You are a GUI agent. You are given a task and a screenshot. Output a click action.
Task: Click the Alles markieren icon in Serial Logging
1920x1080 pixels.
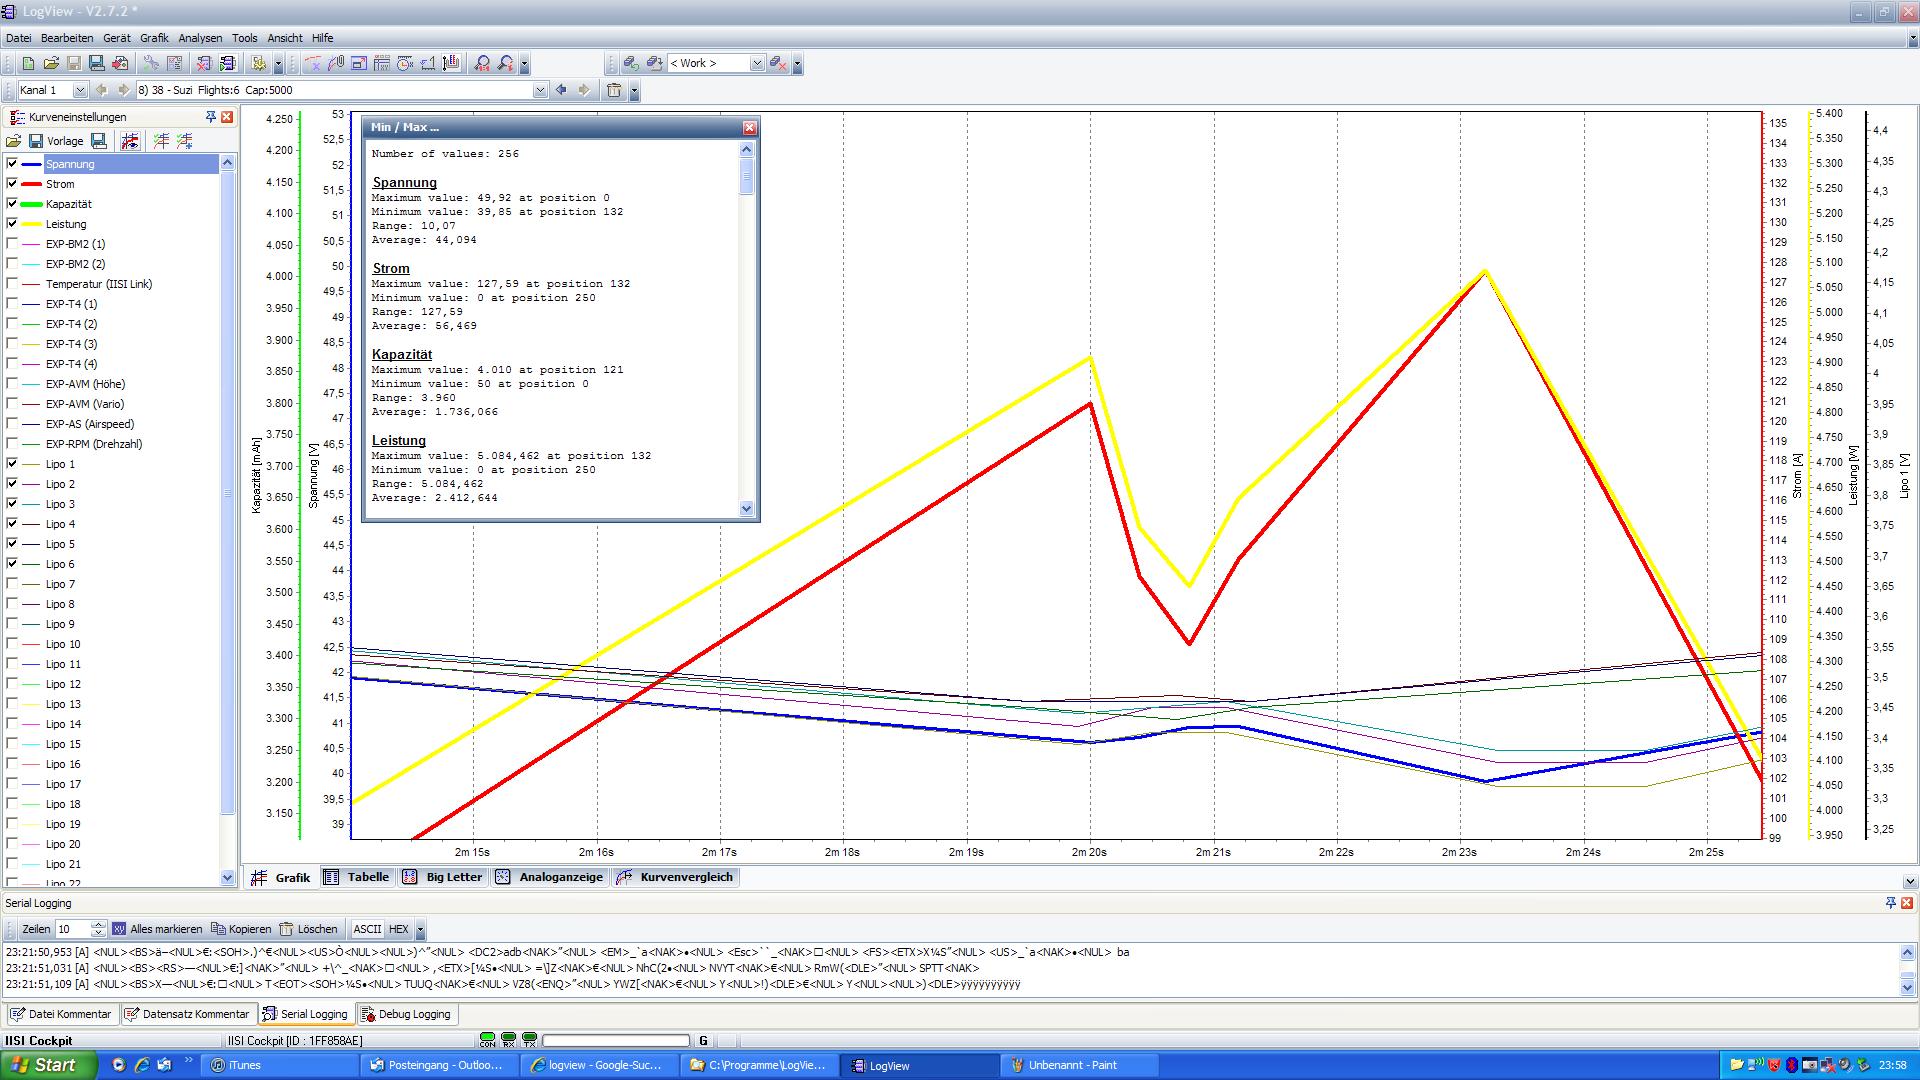point(120,929)
